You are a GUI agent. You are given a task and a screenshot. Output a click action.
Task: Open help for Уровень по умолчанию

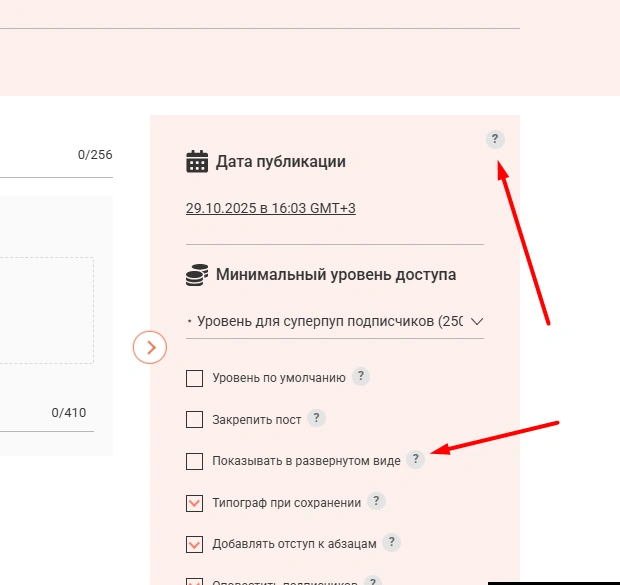[x=361, y=376]
